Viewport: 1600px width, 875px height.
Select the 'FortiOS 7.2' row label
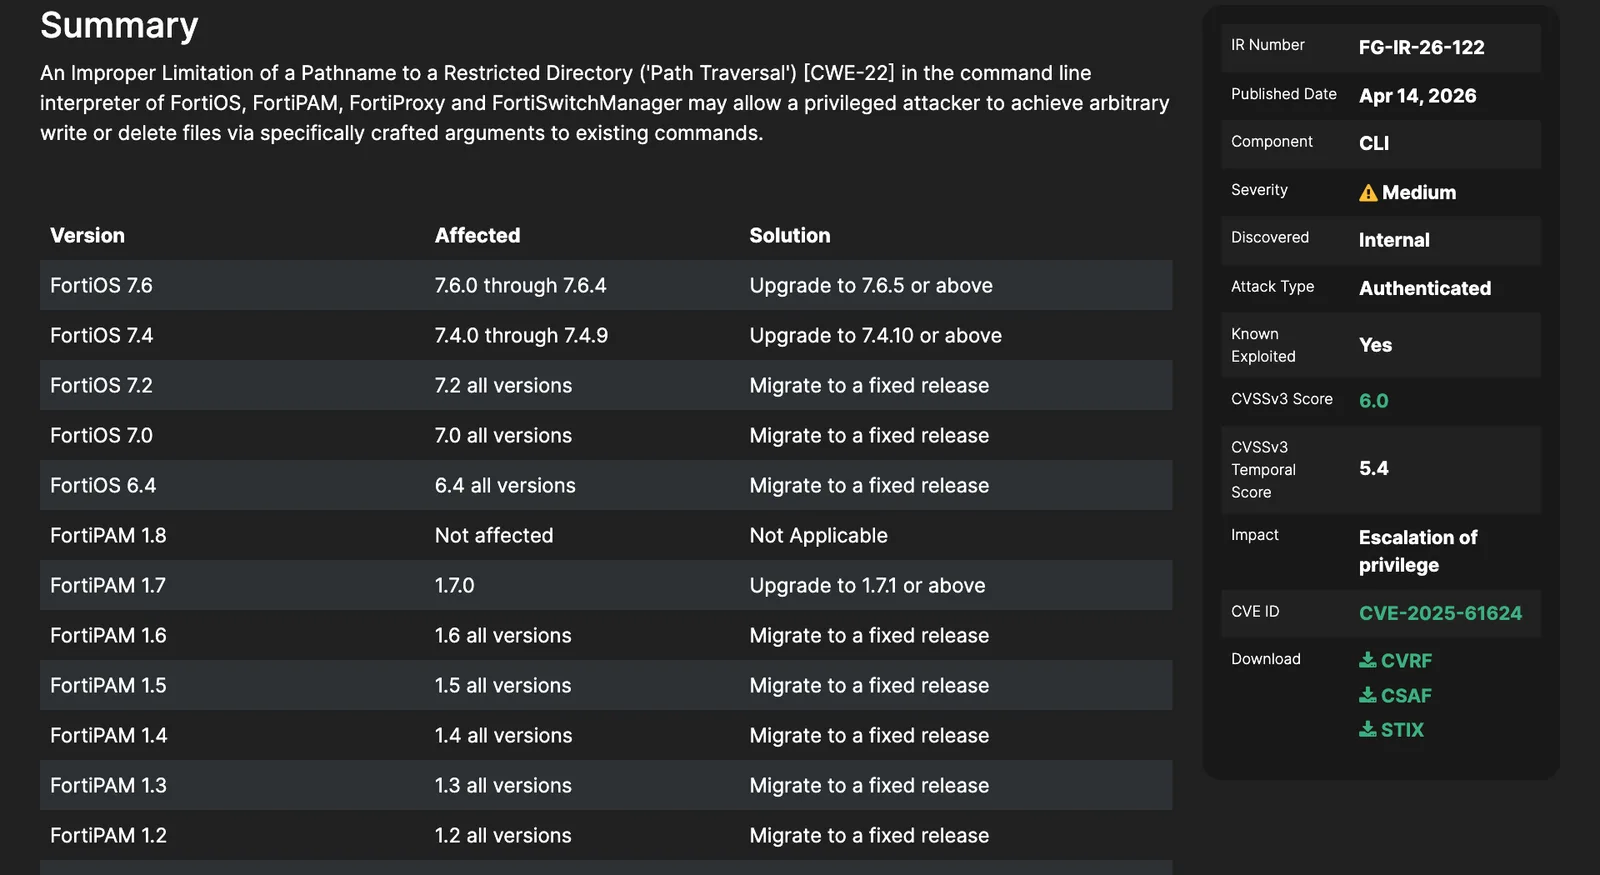coord(101,386)
